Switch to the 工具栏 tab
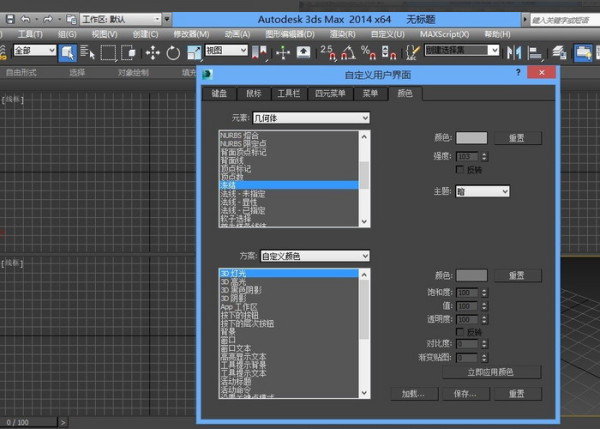Viewport: 600px width, 429px height. tap(289, 93)
